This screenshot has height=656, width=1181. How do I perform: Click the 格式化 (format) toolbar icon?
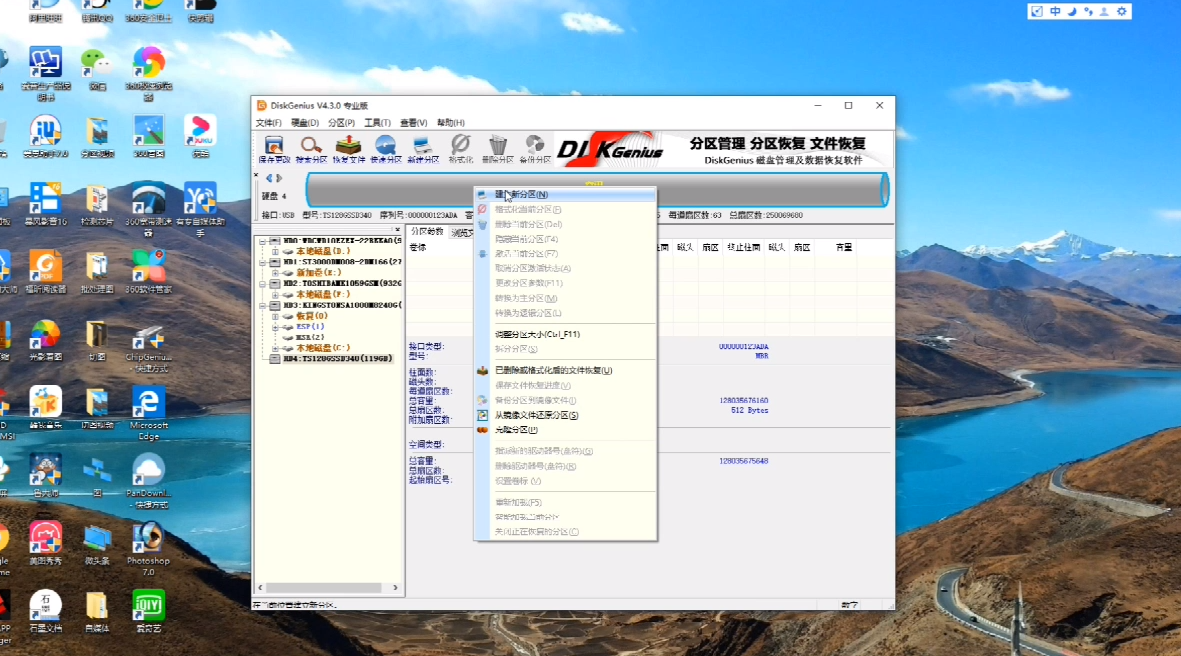pyautogui.click(x=460, y=149)
